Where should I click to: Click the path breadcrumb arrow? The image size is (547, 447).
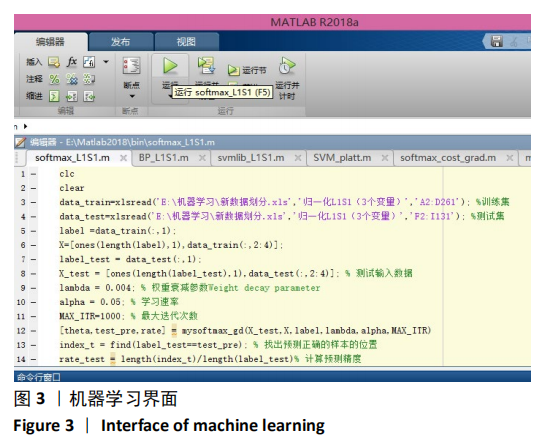tap(25, 126)
